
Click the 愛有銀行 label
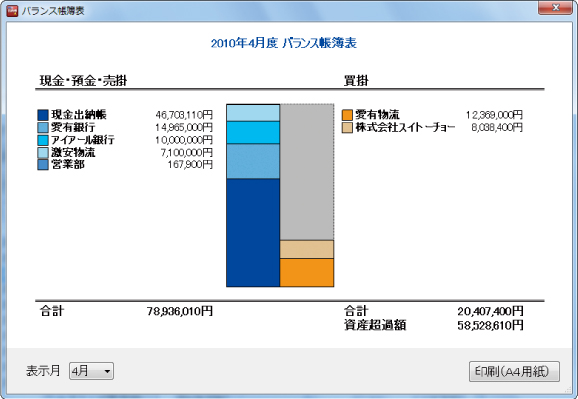[73, 127]
